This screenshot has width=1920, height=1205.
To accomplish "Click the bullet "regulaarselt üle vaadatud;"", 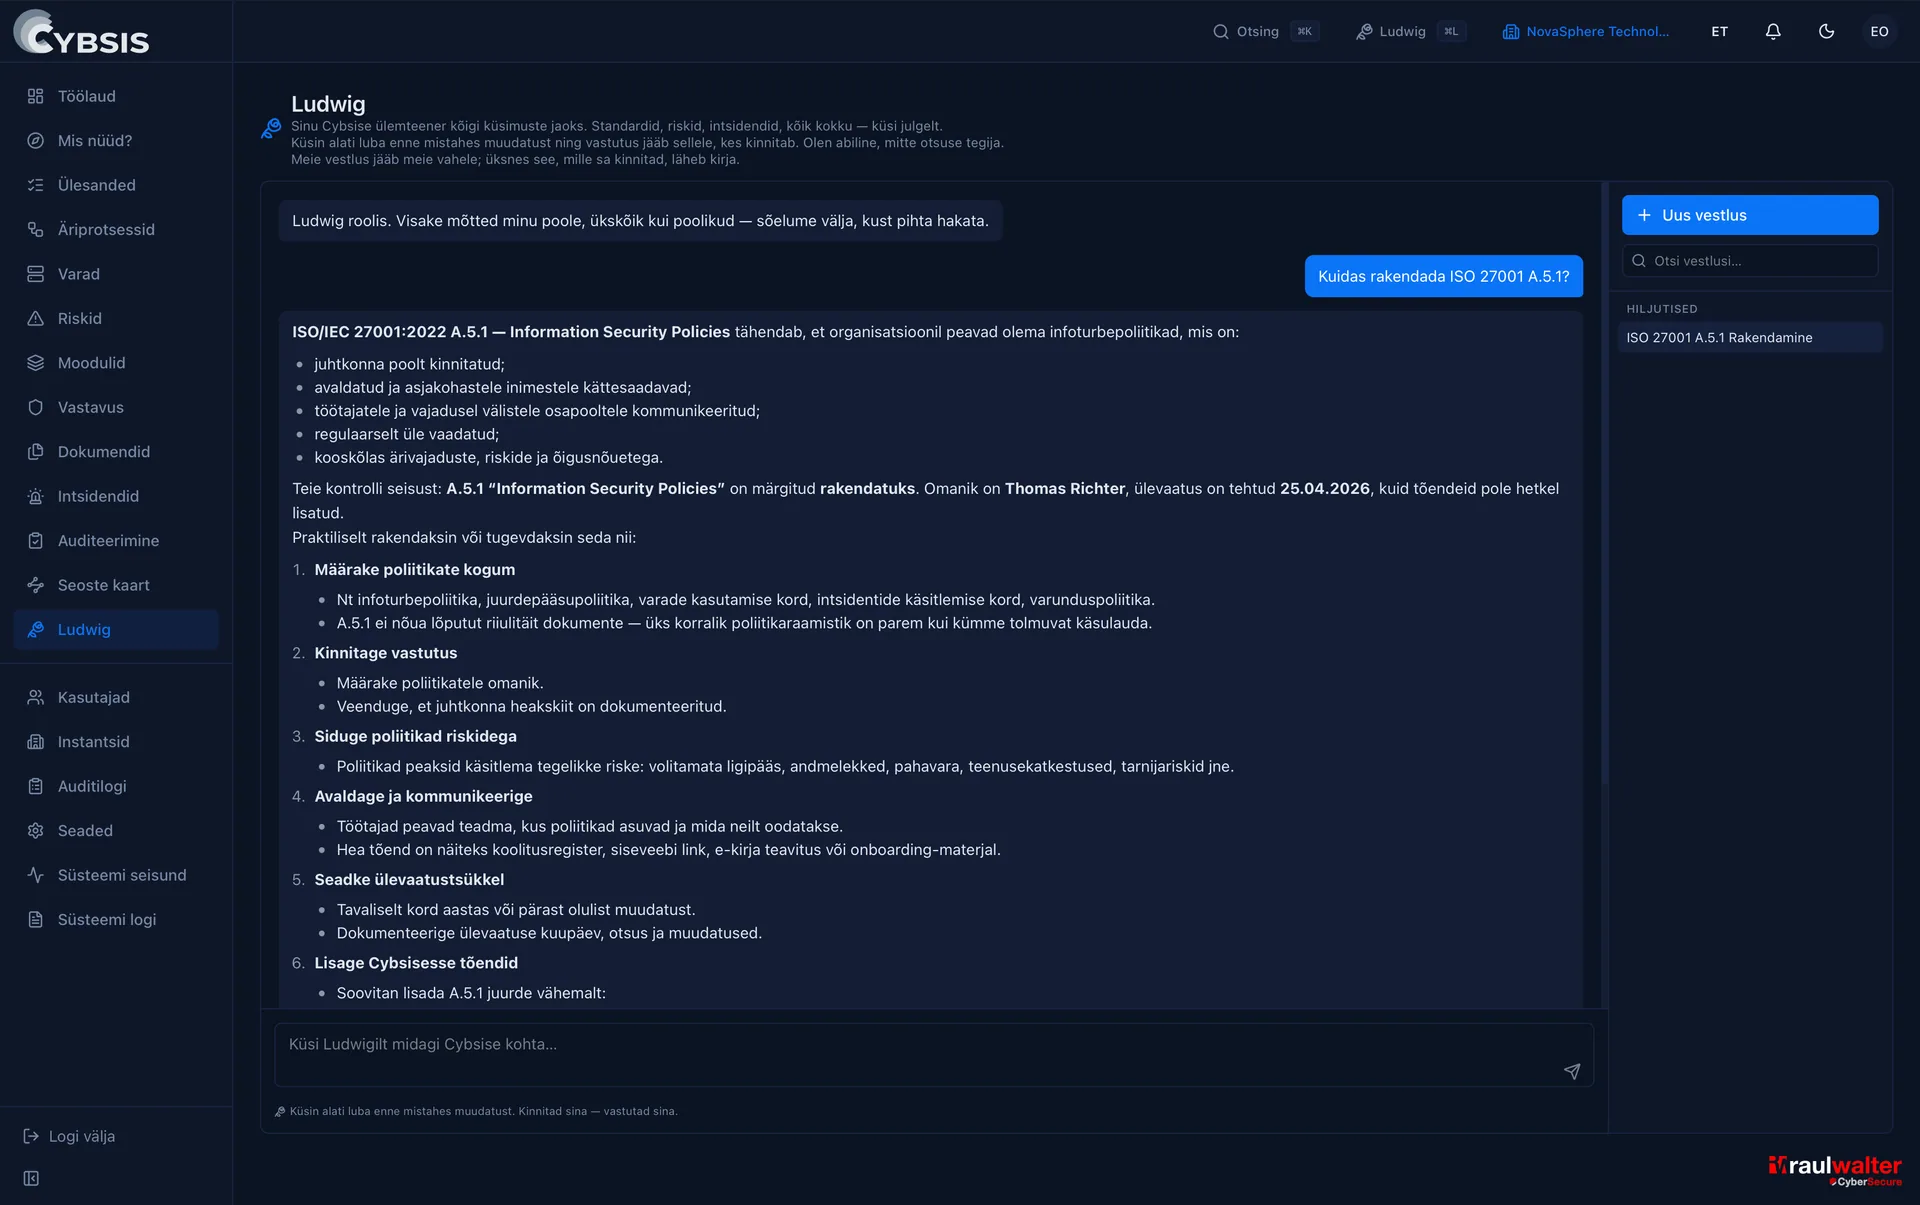I will click(406, 435).
